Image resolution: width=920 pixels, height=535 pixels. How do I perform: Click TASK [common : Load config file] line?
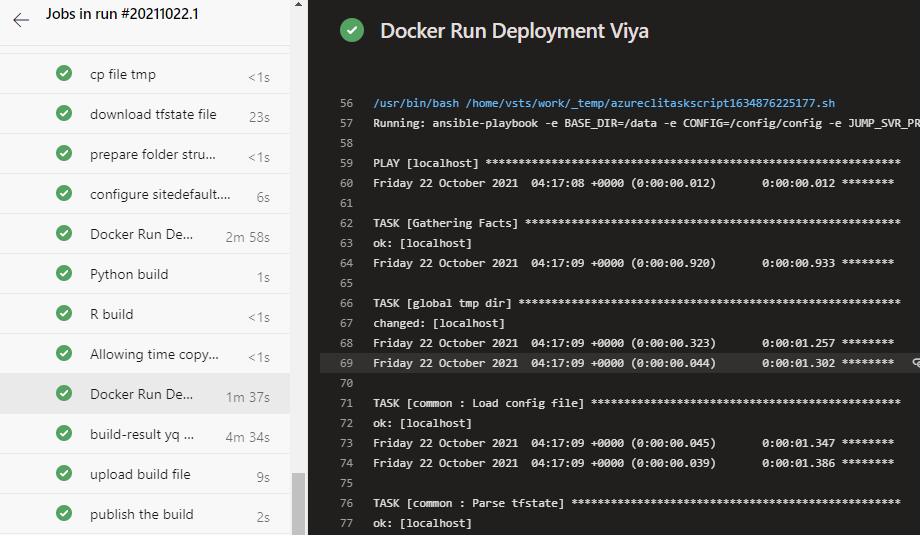tap(637, 403)
